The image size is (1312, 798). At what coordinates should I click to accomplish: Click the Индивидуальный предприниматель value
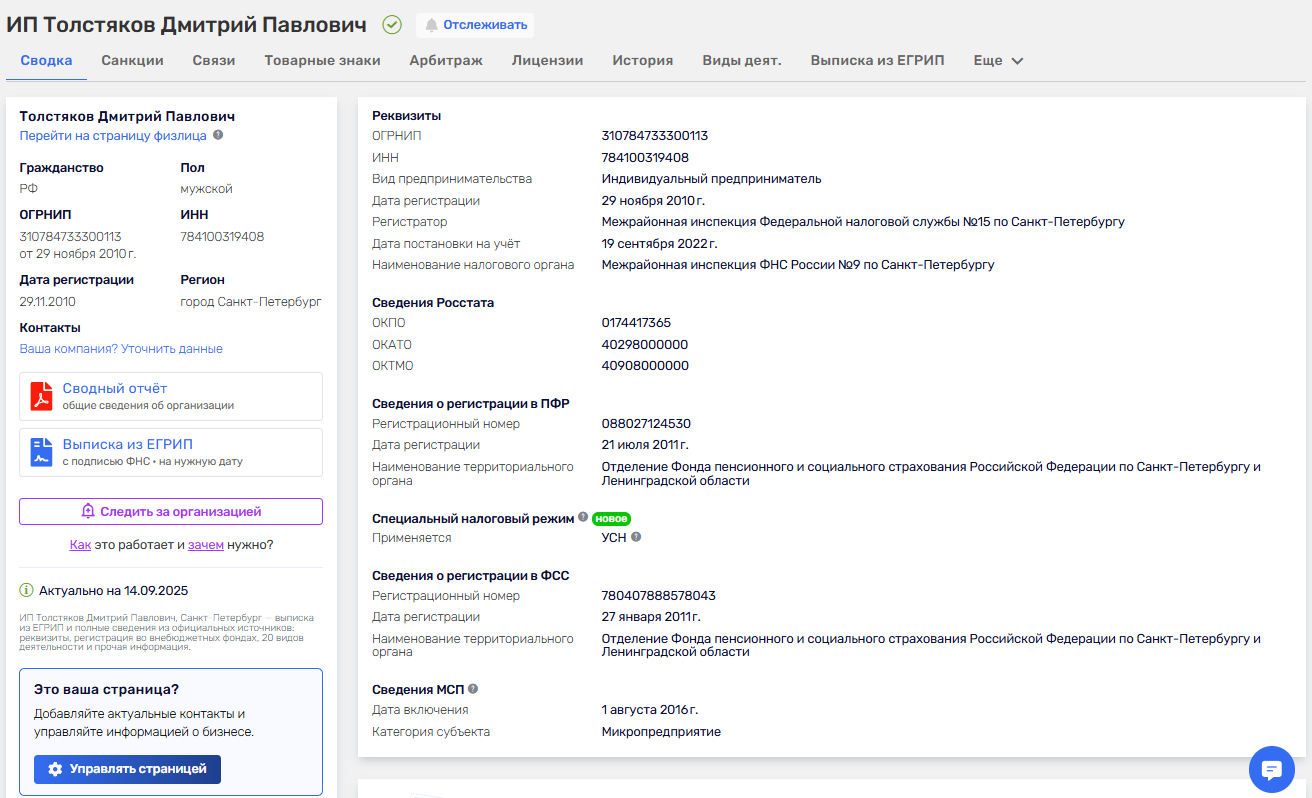(712, 179)
